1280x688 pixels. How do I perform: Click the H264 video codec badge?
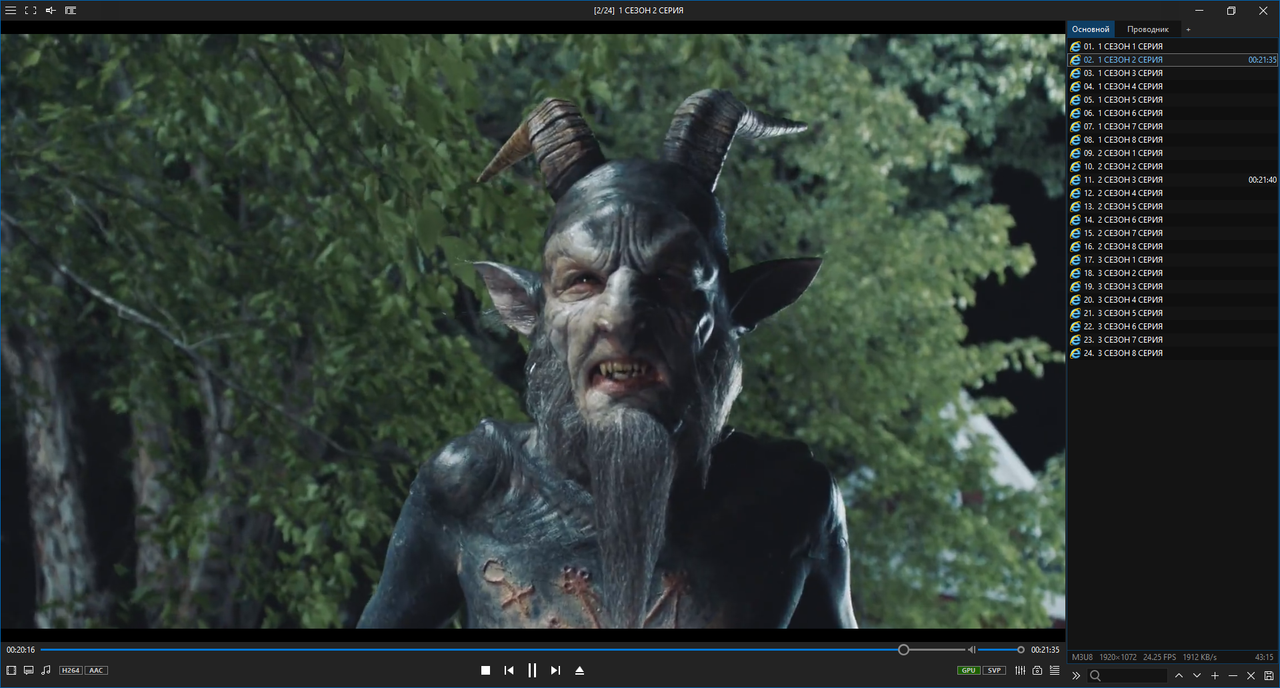[x=70, y=670]
